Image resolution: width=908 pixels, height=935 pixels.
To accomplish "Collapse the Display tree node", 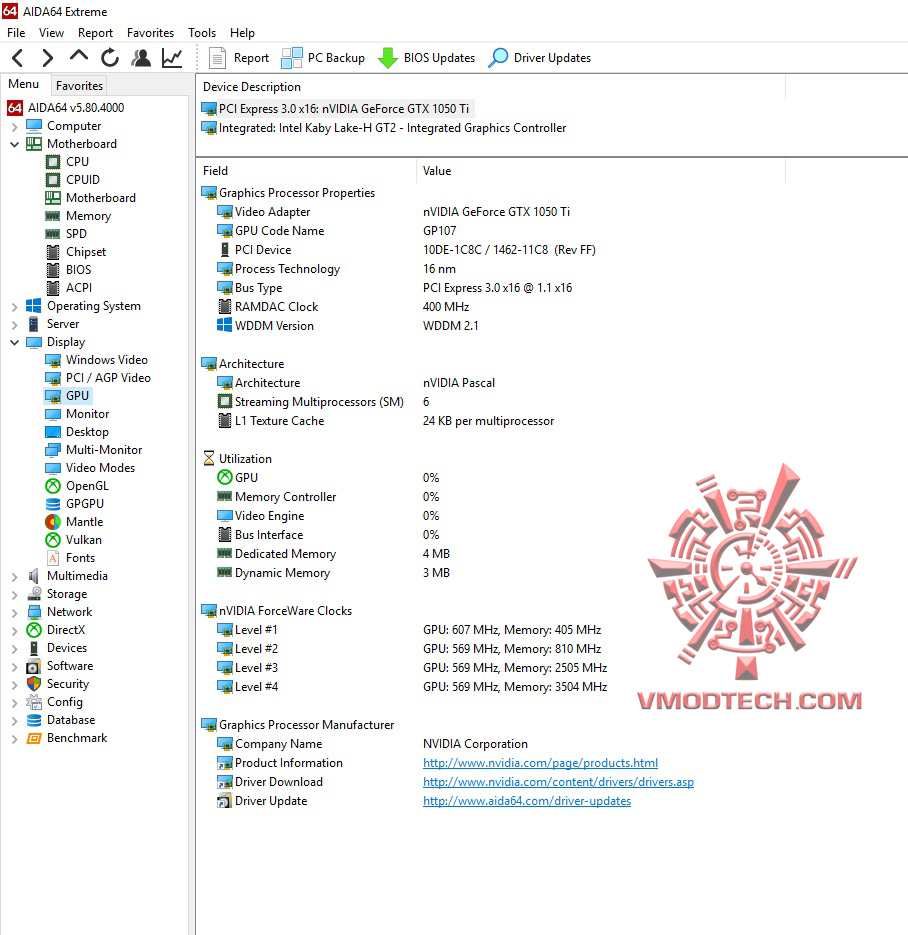I will (x=14, y=342).
